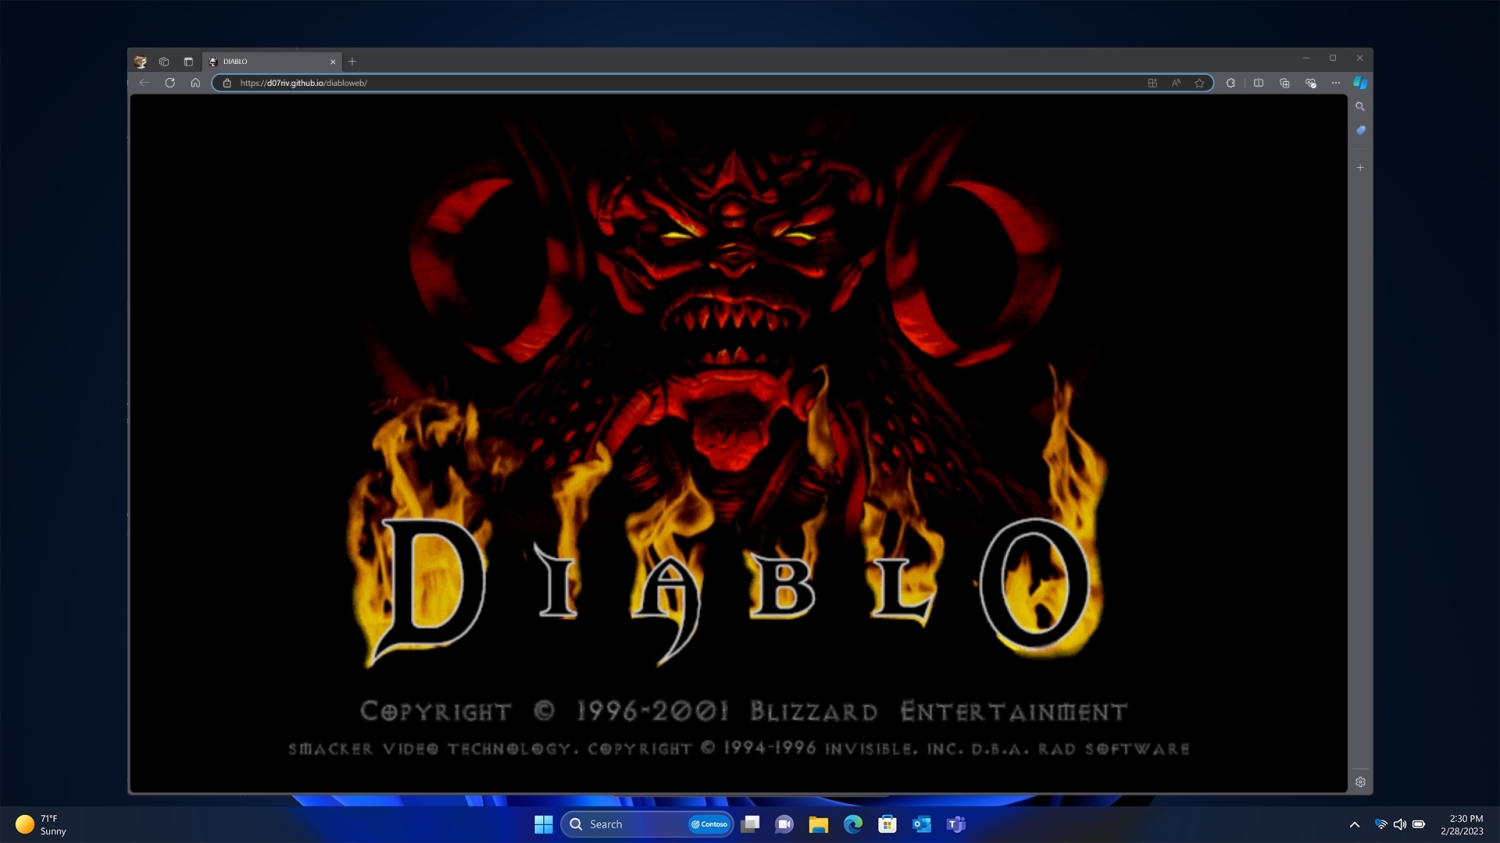Open the sidebar settings gear
The width and height of the screenshot is (1500, 843).
tap(1360, 782)
